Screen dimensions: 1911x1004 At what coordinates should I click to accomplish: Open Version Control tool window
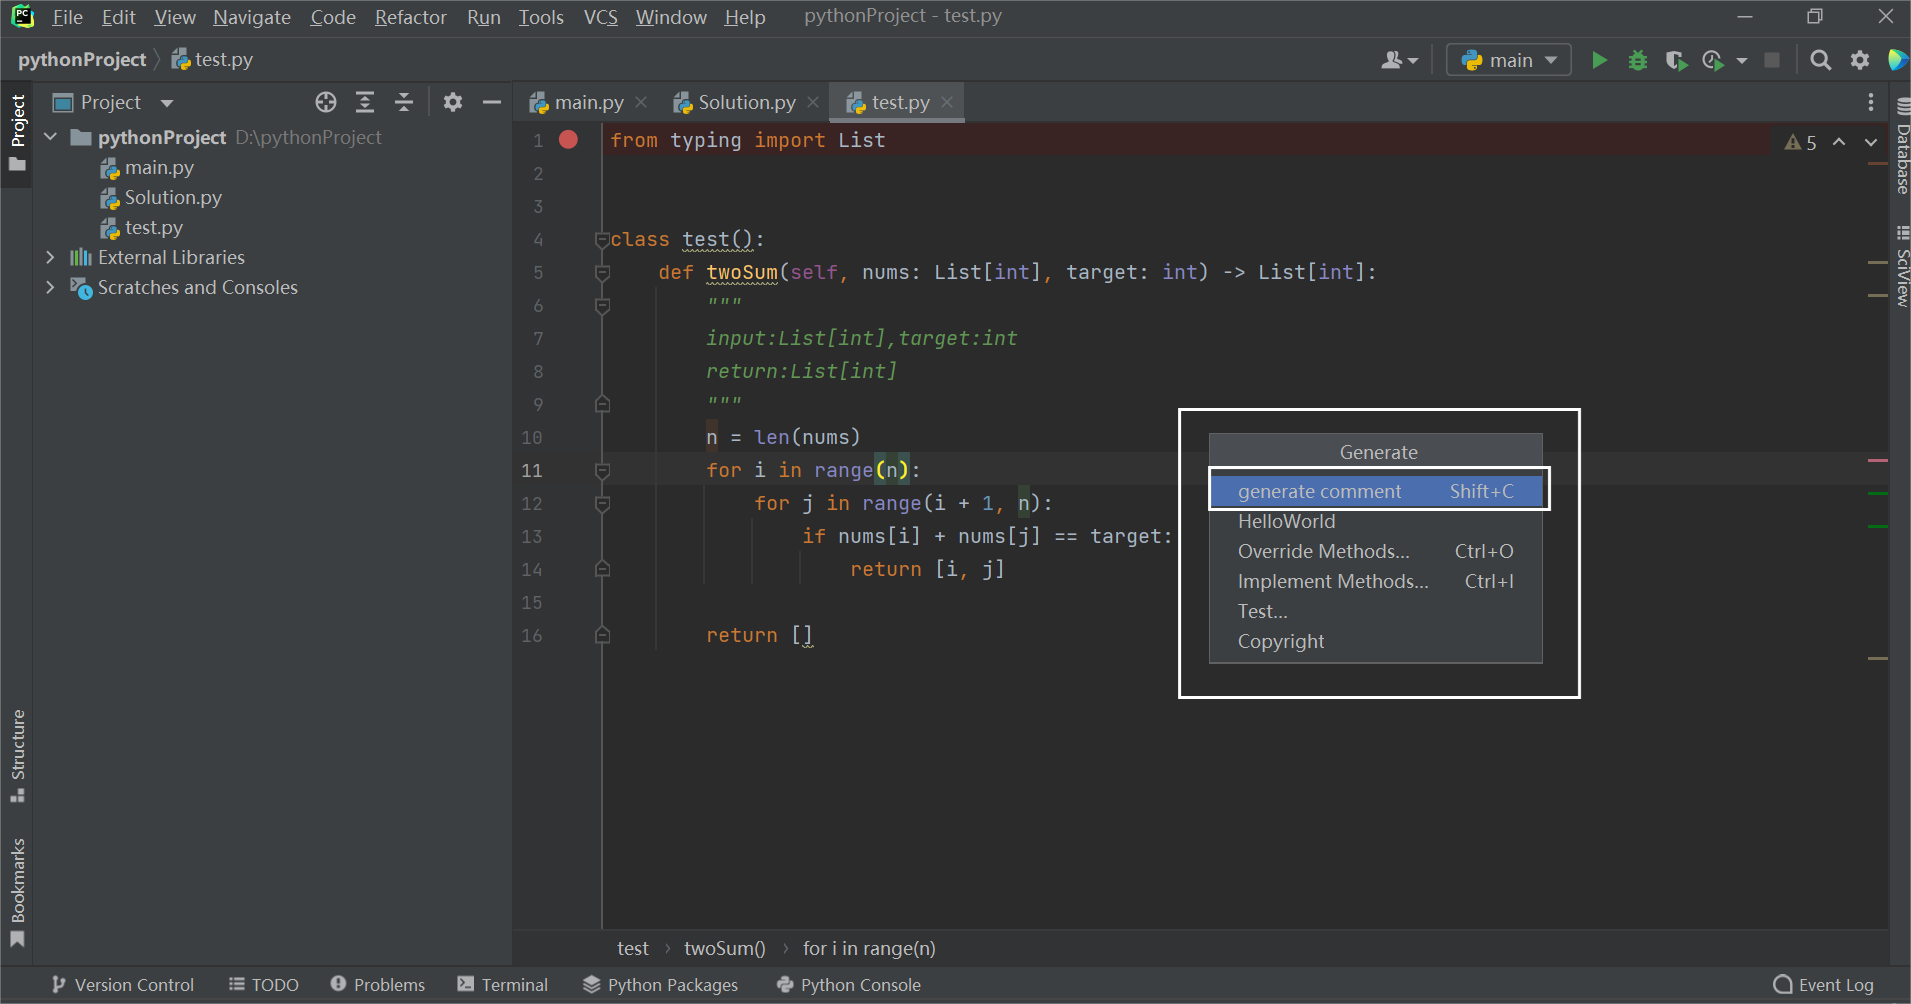pyautogui.click(x=123, y=985)
